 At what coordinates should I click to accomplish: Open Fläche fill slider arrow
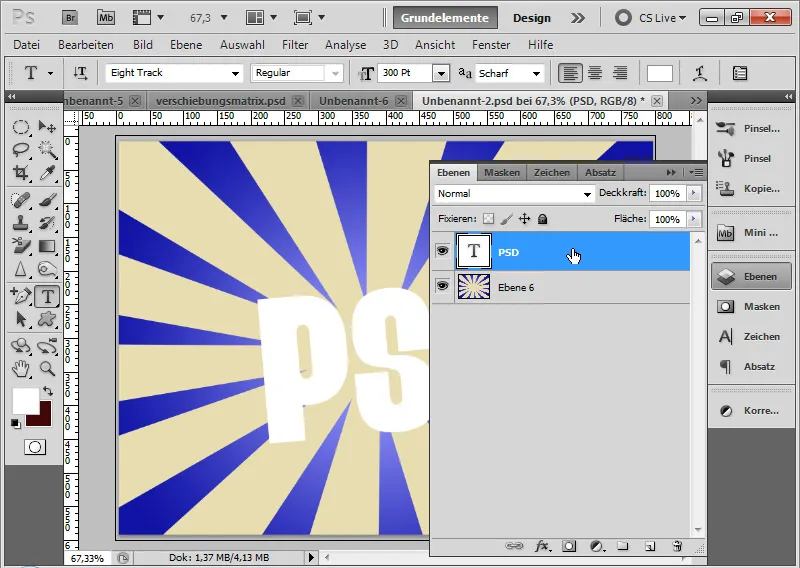click(x=693, y=219)
